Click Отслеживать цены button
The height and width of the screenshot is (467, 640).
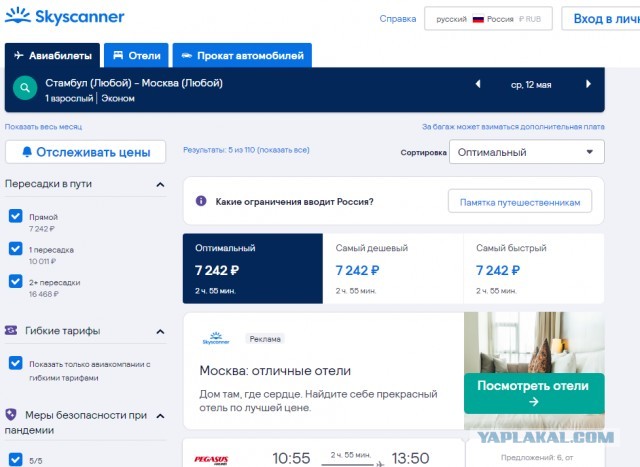(86, 152)
